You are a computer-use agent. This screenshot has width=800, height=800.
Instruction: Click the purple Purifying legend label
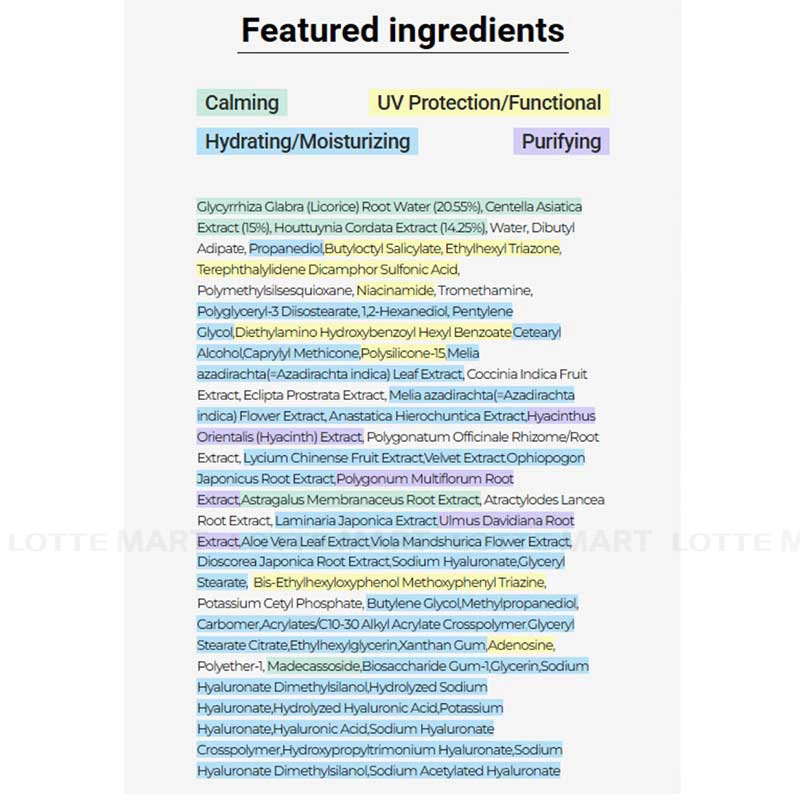click(561, 141)
